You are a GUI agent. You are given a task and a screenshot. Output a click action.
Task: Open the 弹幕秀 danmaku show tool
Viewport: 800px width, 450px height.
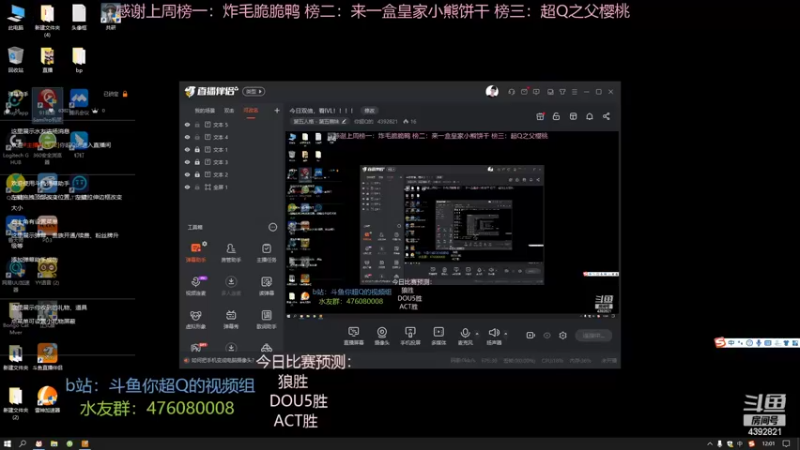(231, 319)
